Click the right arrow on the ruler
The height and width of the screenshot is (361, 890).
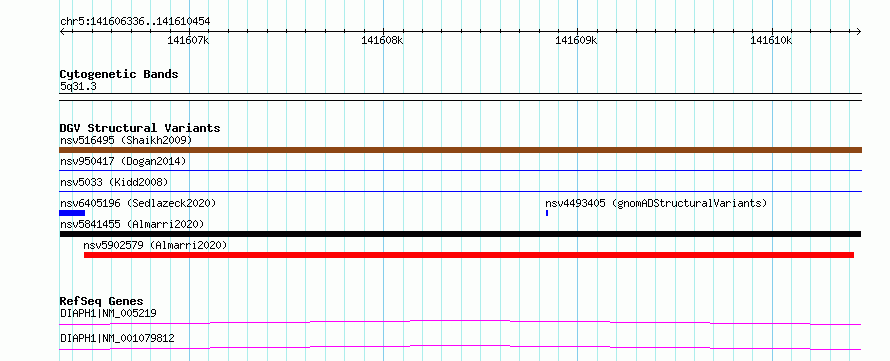859,31
